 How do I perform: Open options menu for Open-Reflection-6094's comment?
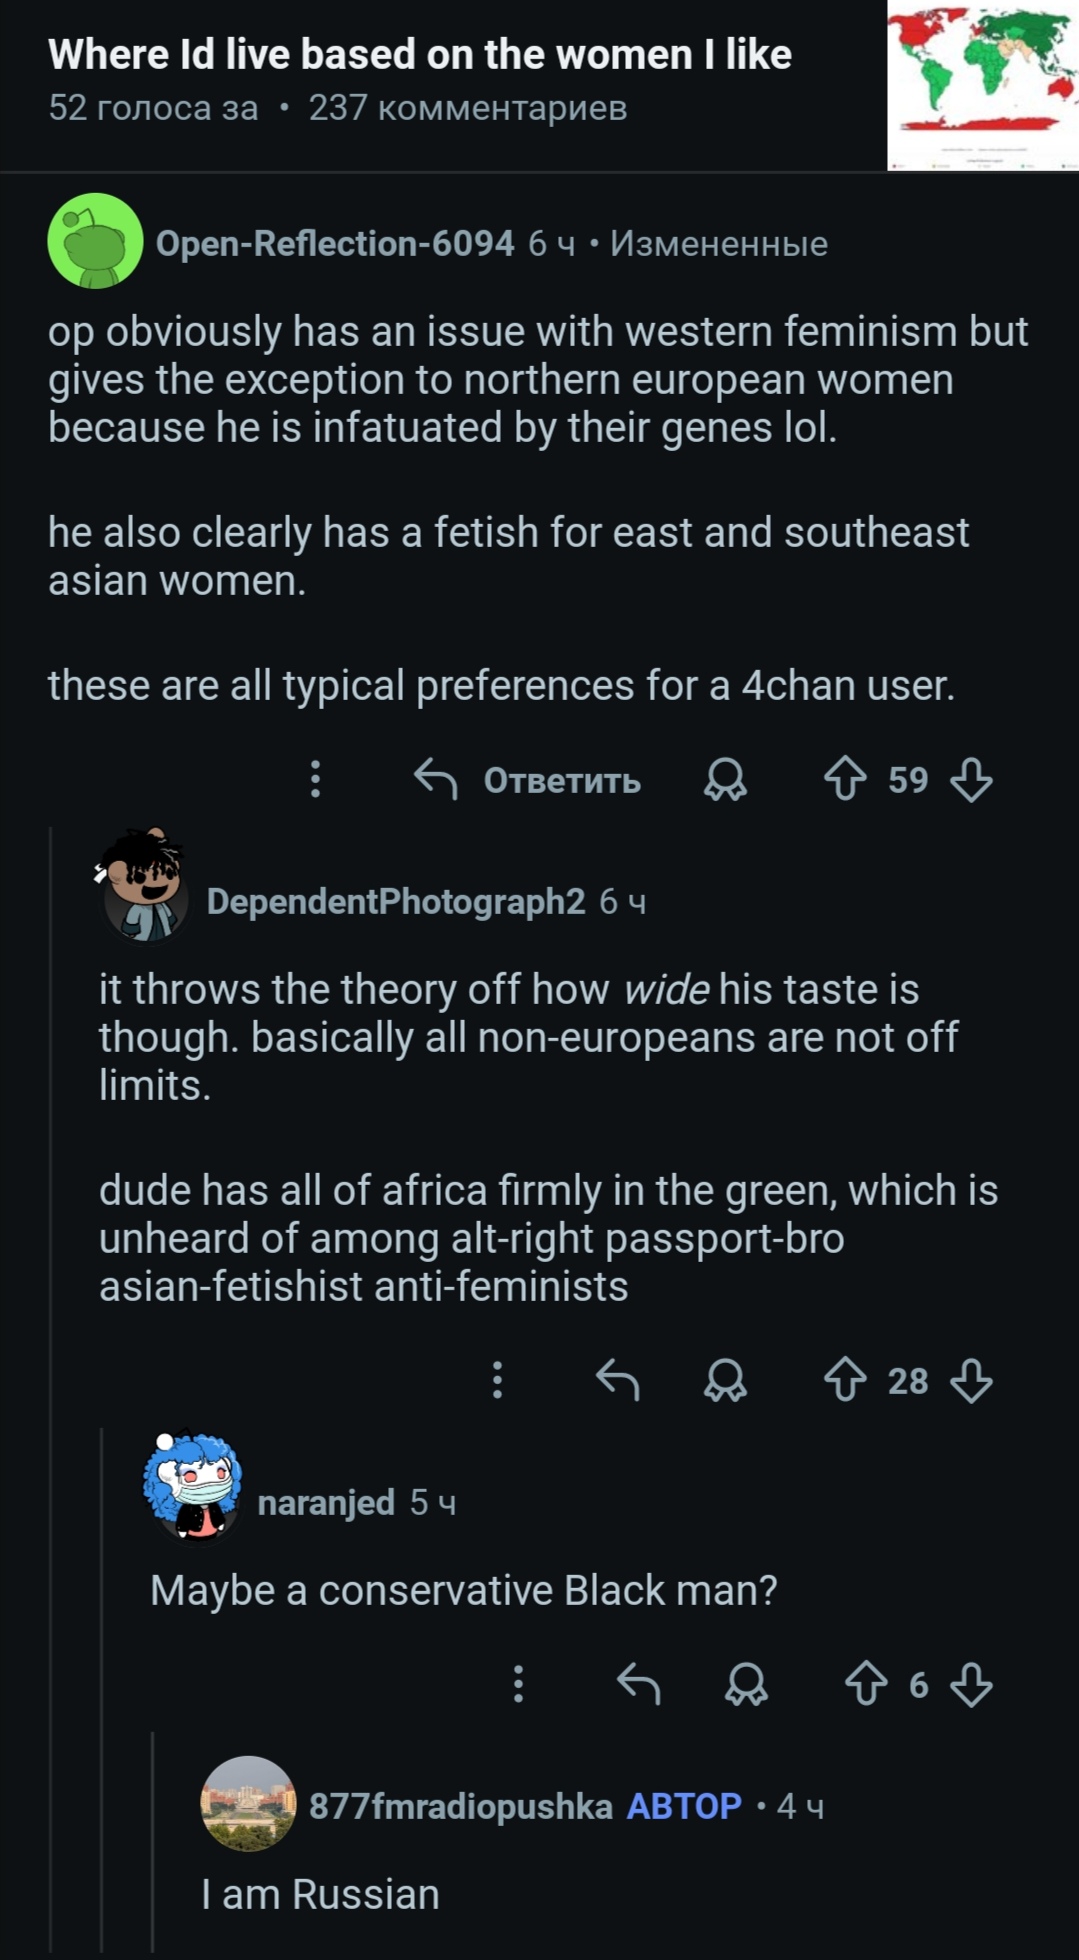pyautogui.click(x=315, y=779)
